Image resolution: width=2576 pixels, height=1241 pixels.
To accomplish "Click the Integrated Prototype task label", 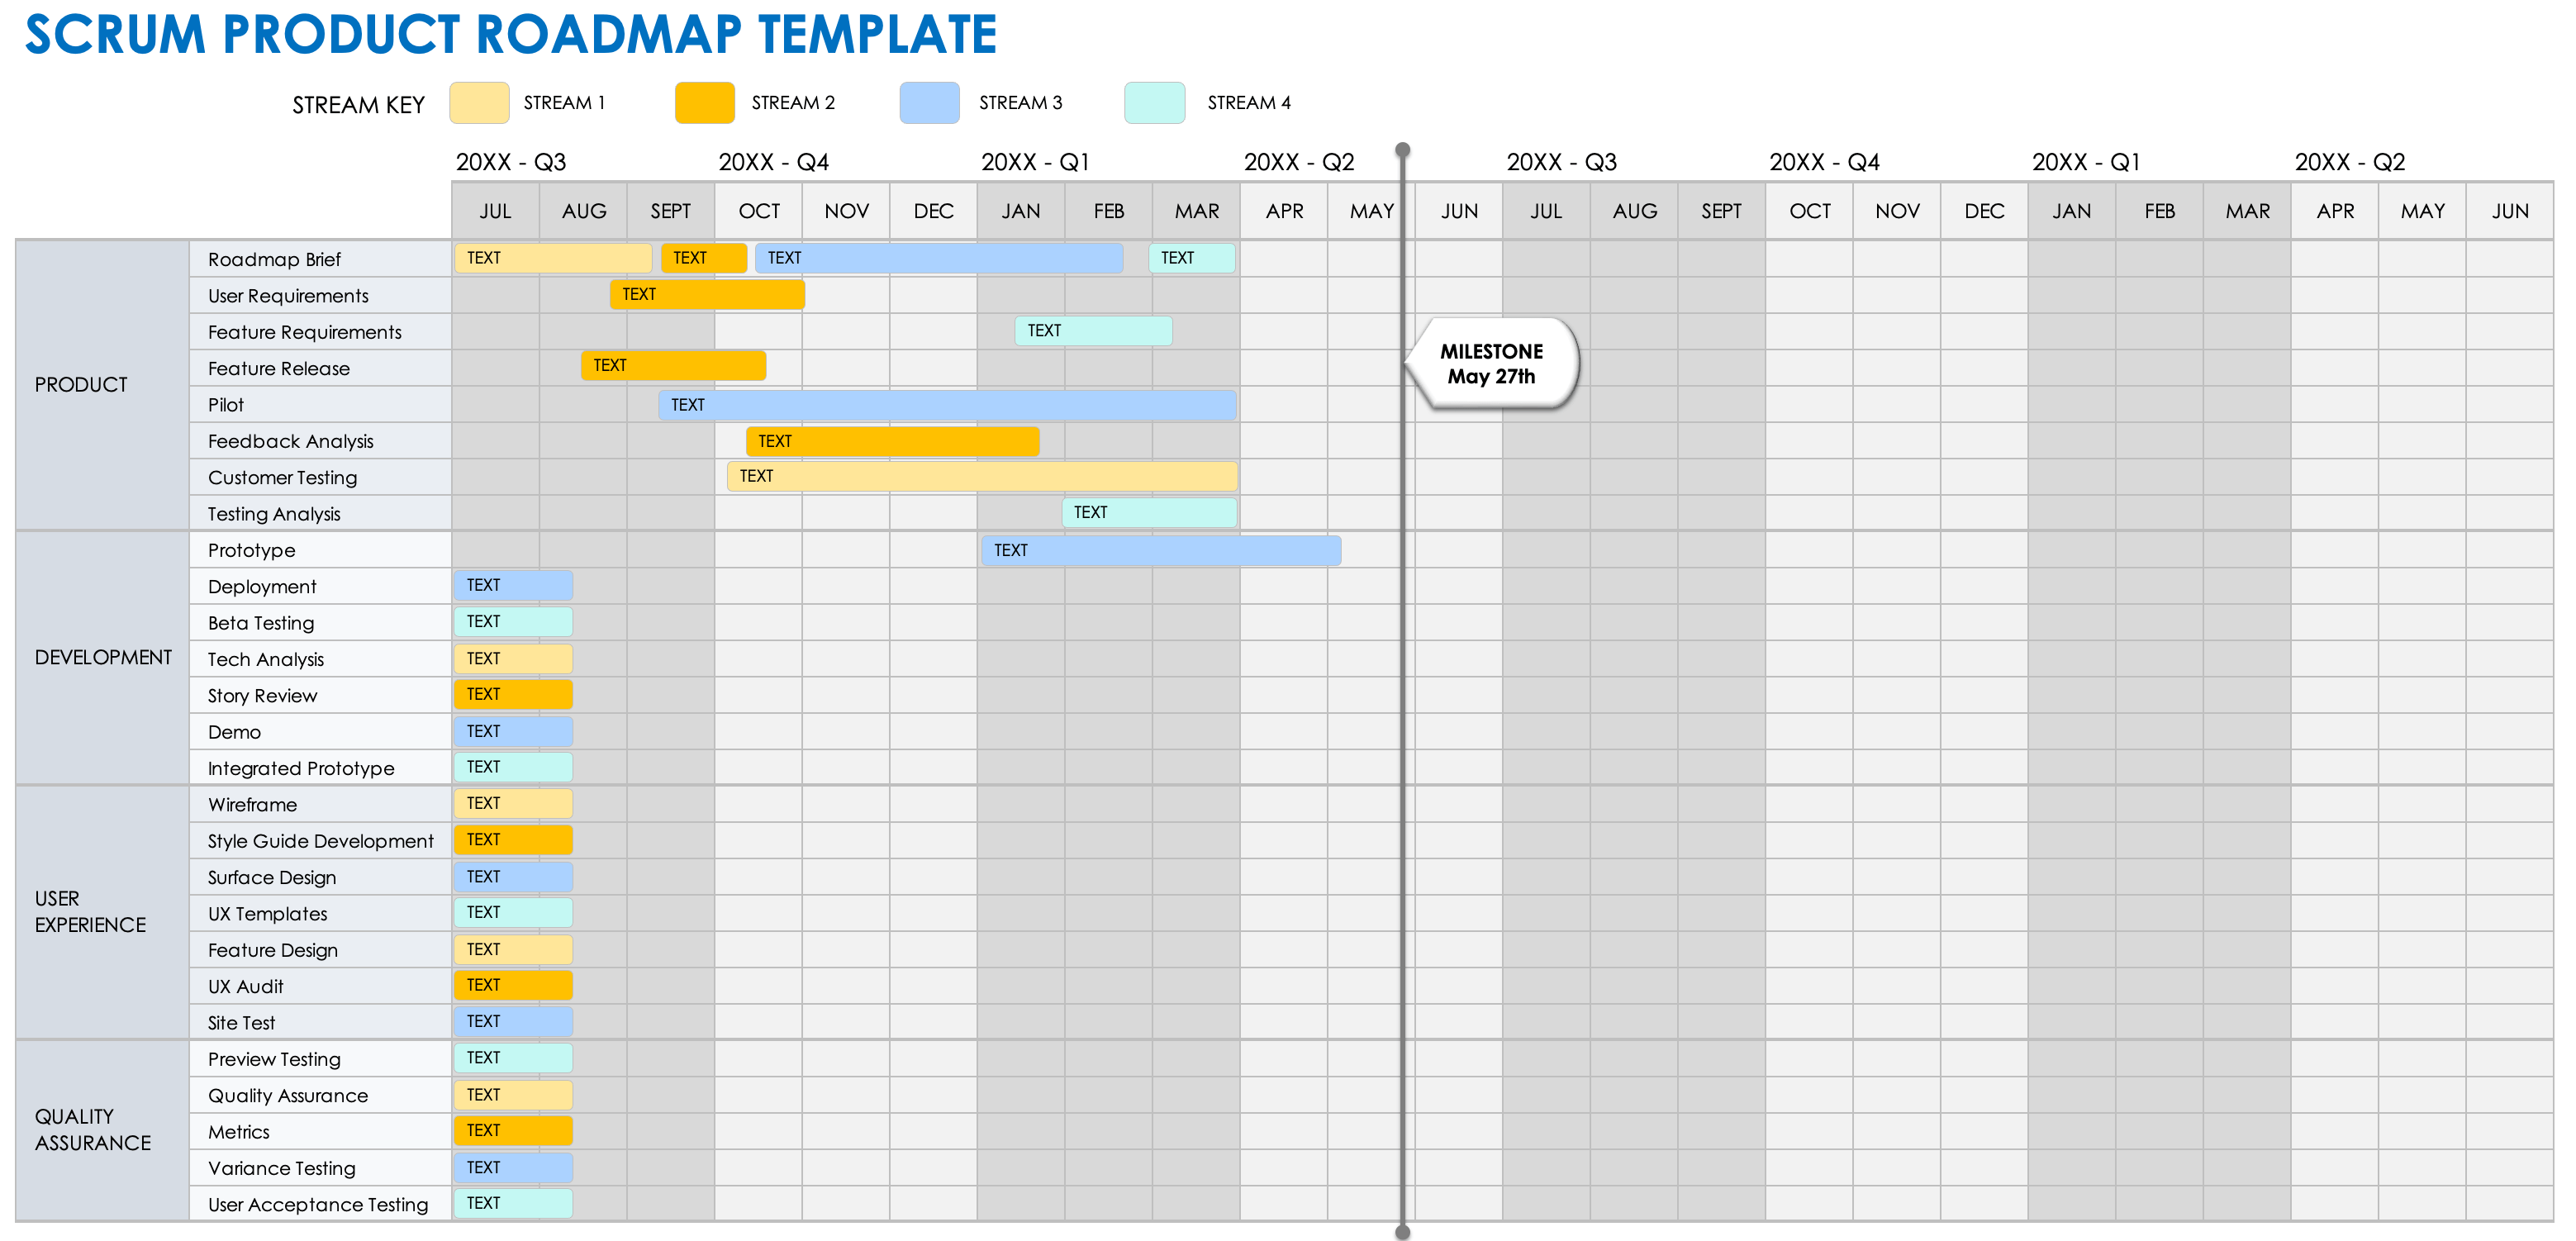I will click(300, 769).
